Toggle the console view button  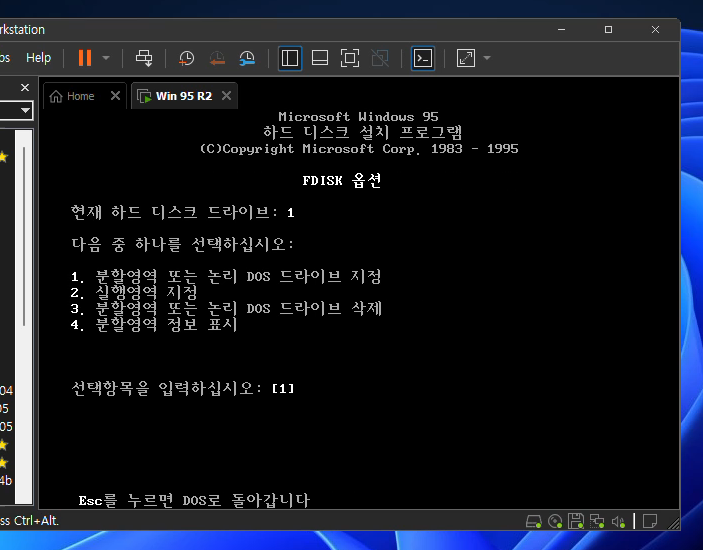pos(423,58)
